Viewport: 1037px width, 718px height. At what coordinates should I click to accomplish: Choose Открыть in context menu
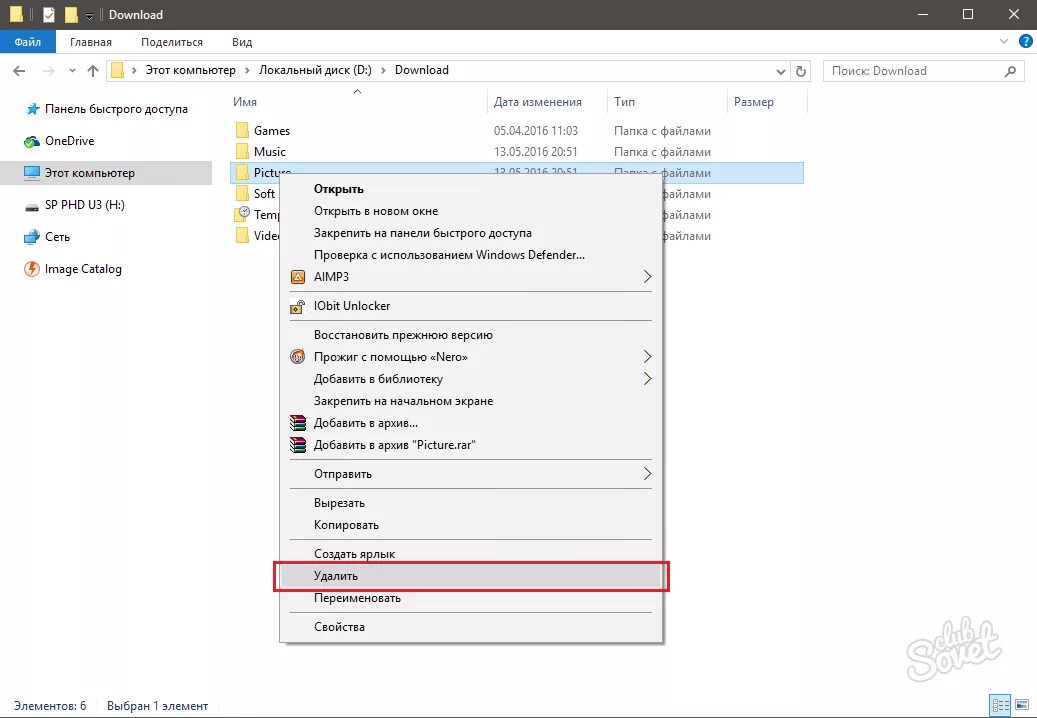tap(471, 189)
